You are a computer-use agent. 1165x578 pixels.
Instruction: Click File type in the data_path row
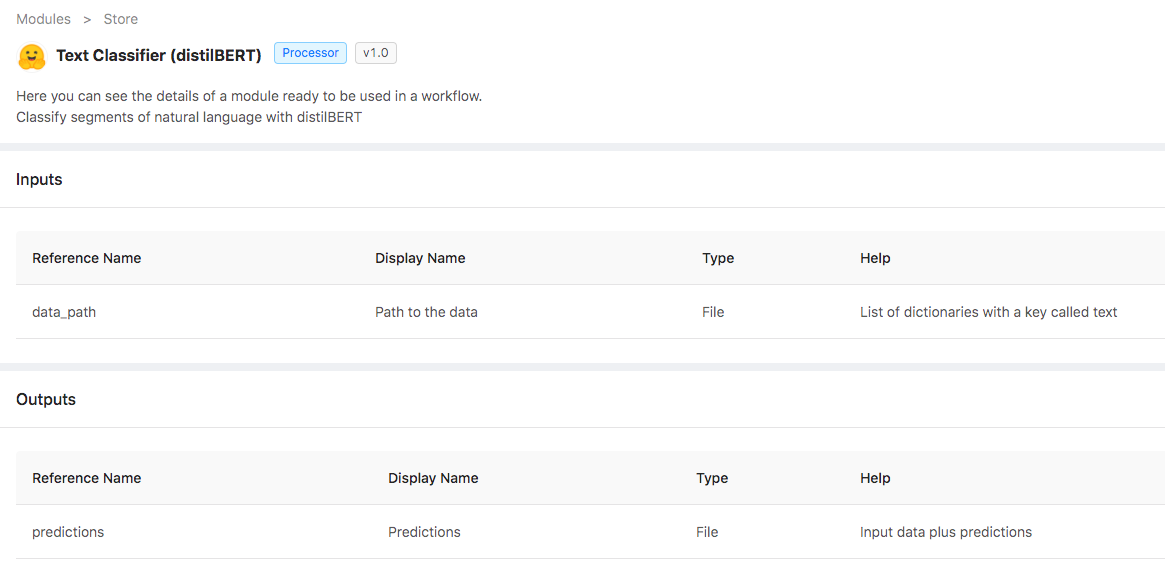(713, 312)
